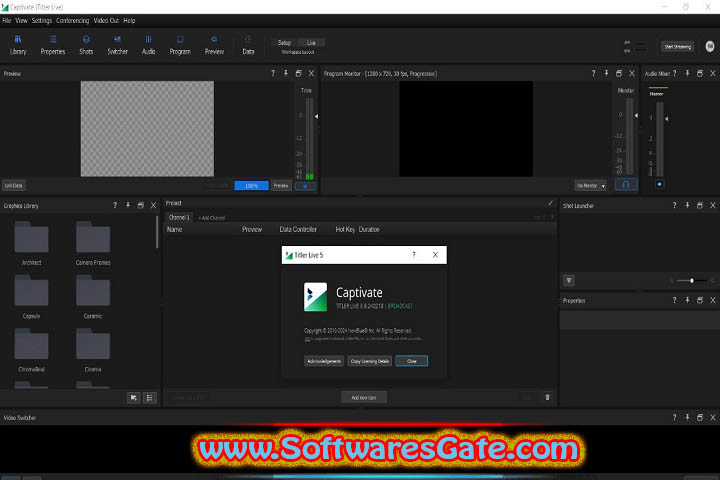Open help for the Program Monitor panel
This screenshot has width=720, height=480.
point(593,73)
